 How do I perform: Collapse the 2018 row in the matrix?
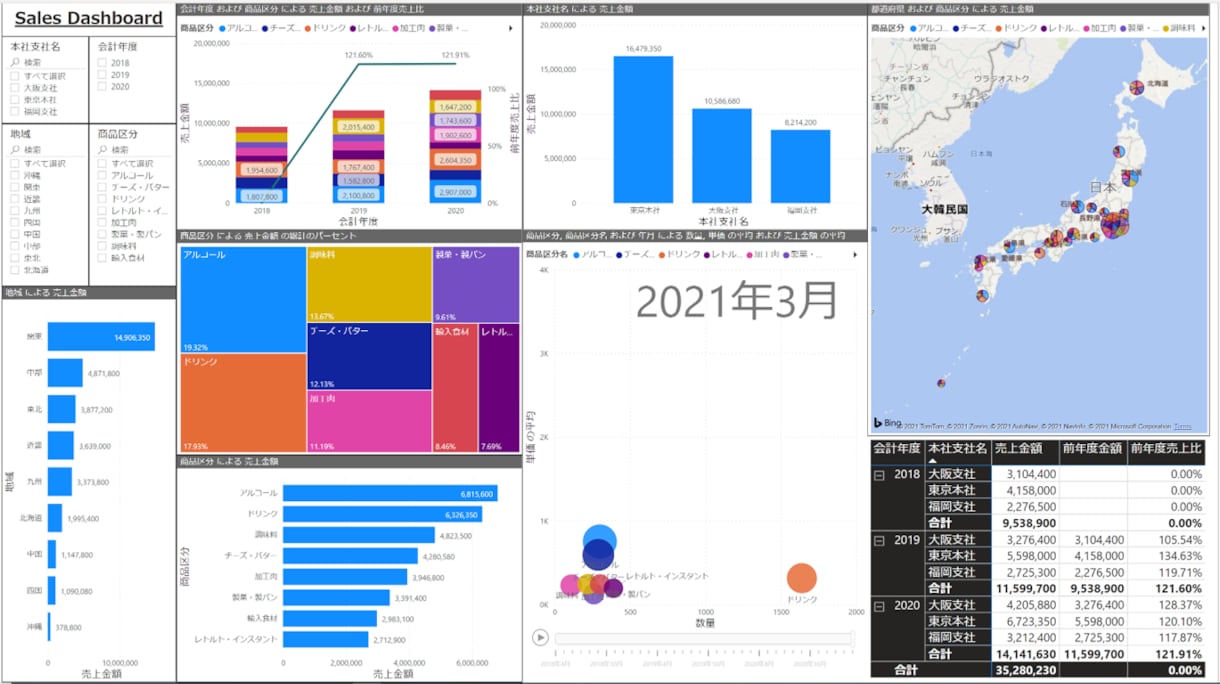(879, 475)
